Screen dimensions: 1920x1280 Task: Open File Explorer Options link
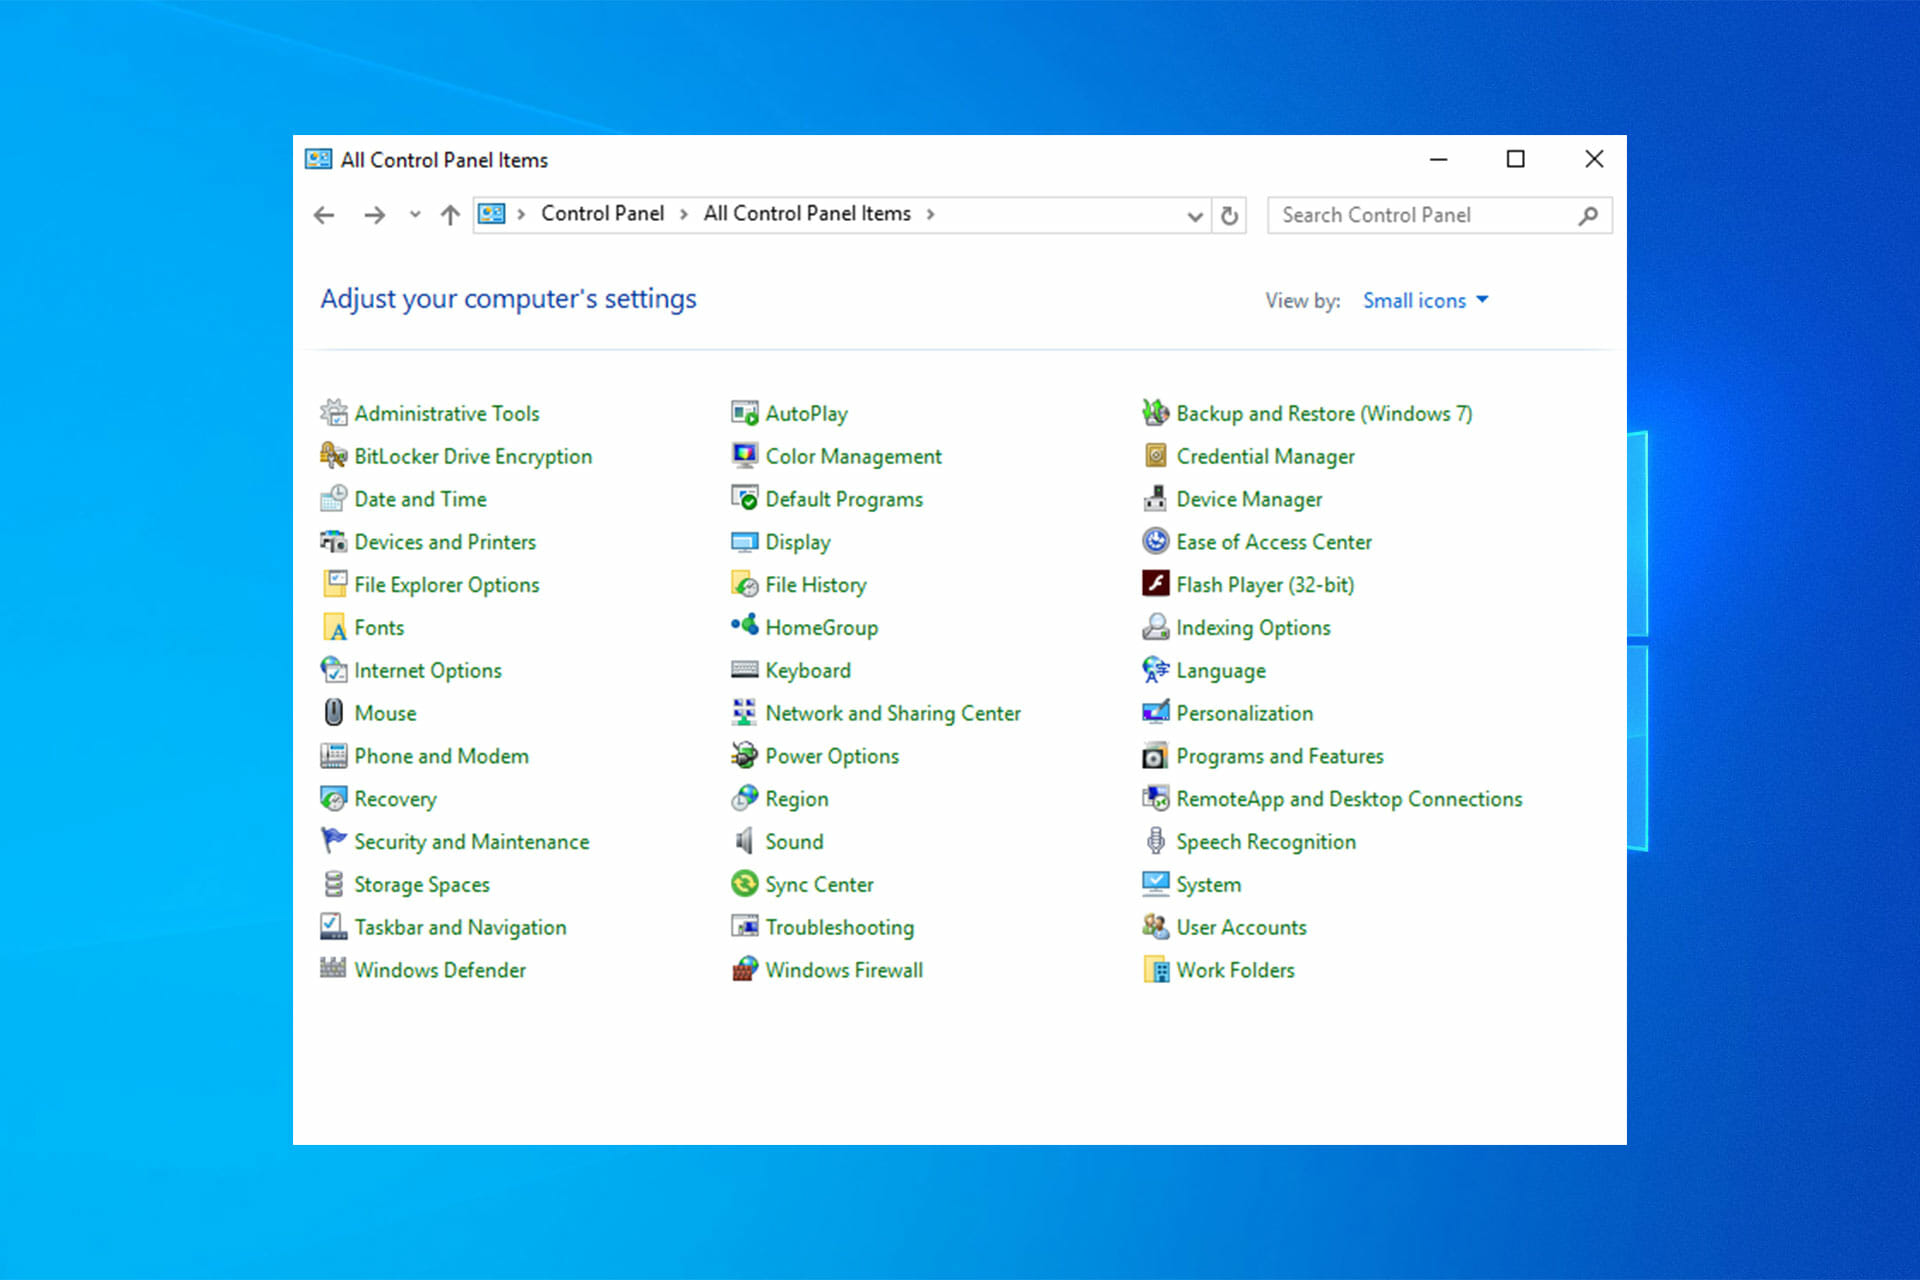point(447,585)
